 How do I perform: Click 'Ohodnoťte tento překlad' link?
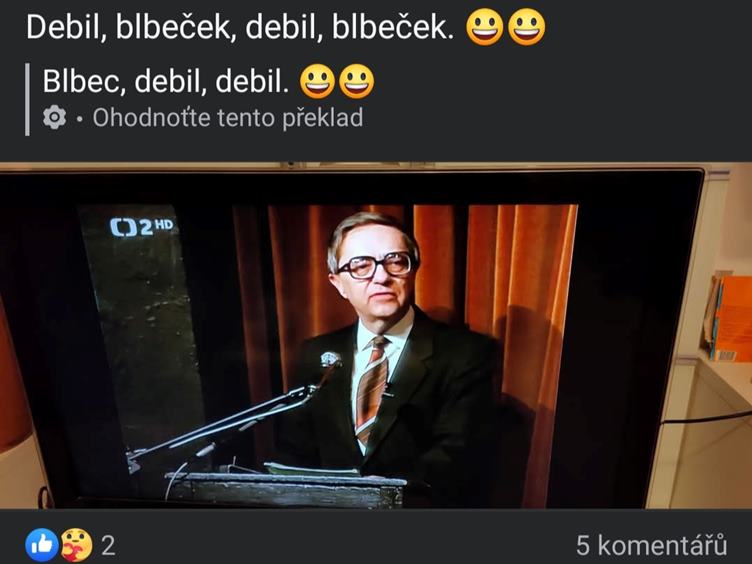coord(228,118)
